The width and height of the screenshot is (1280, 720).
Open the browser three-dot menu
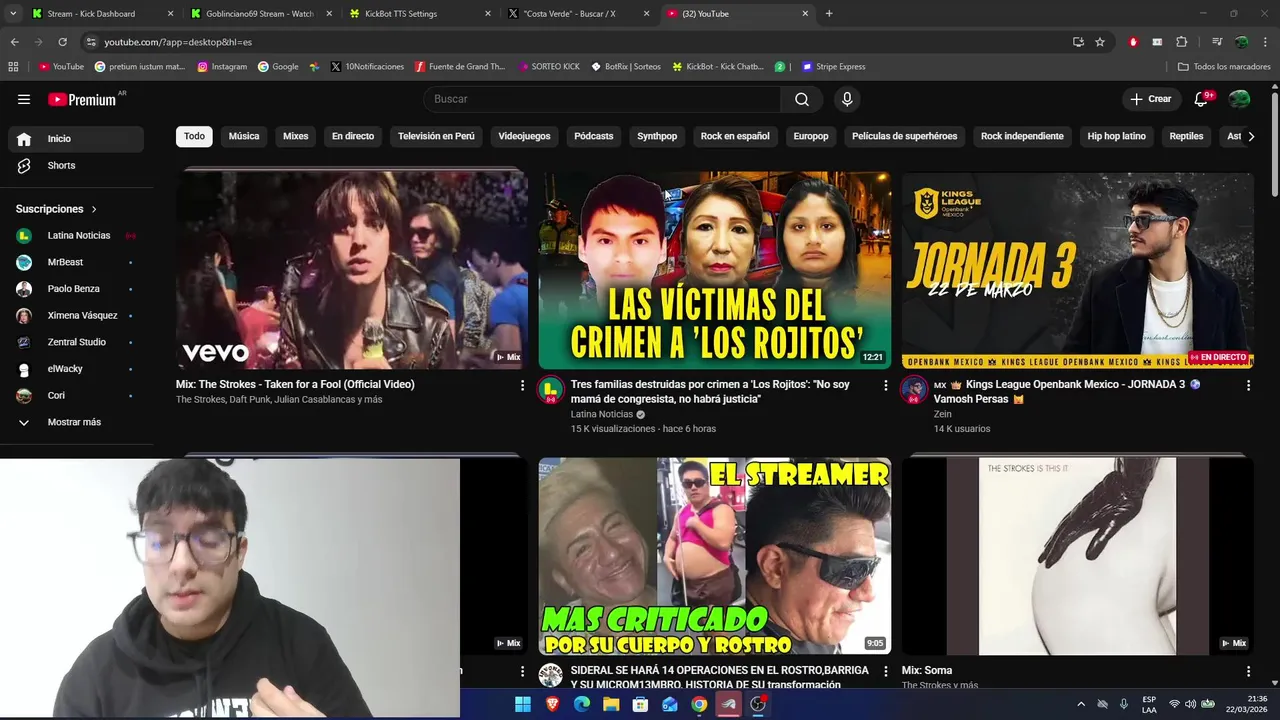coord(1266,42)
